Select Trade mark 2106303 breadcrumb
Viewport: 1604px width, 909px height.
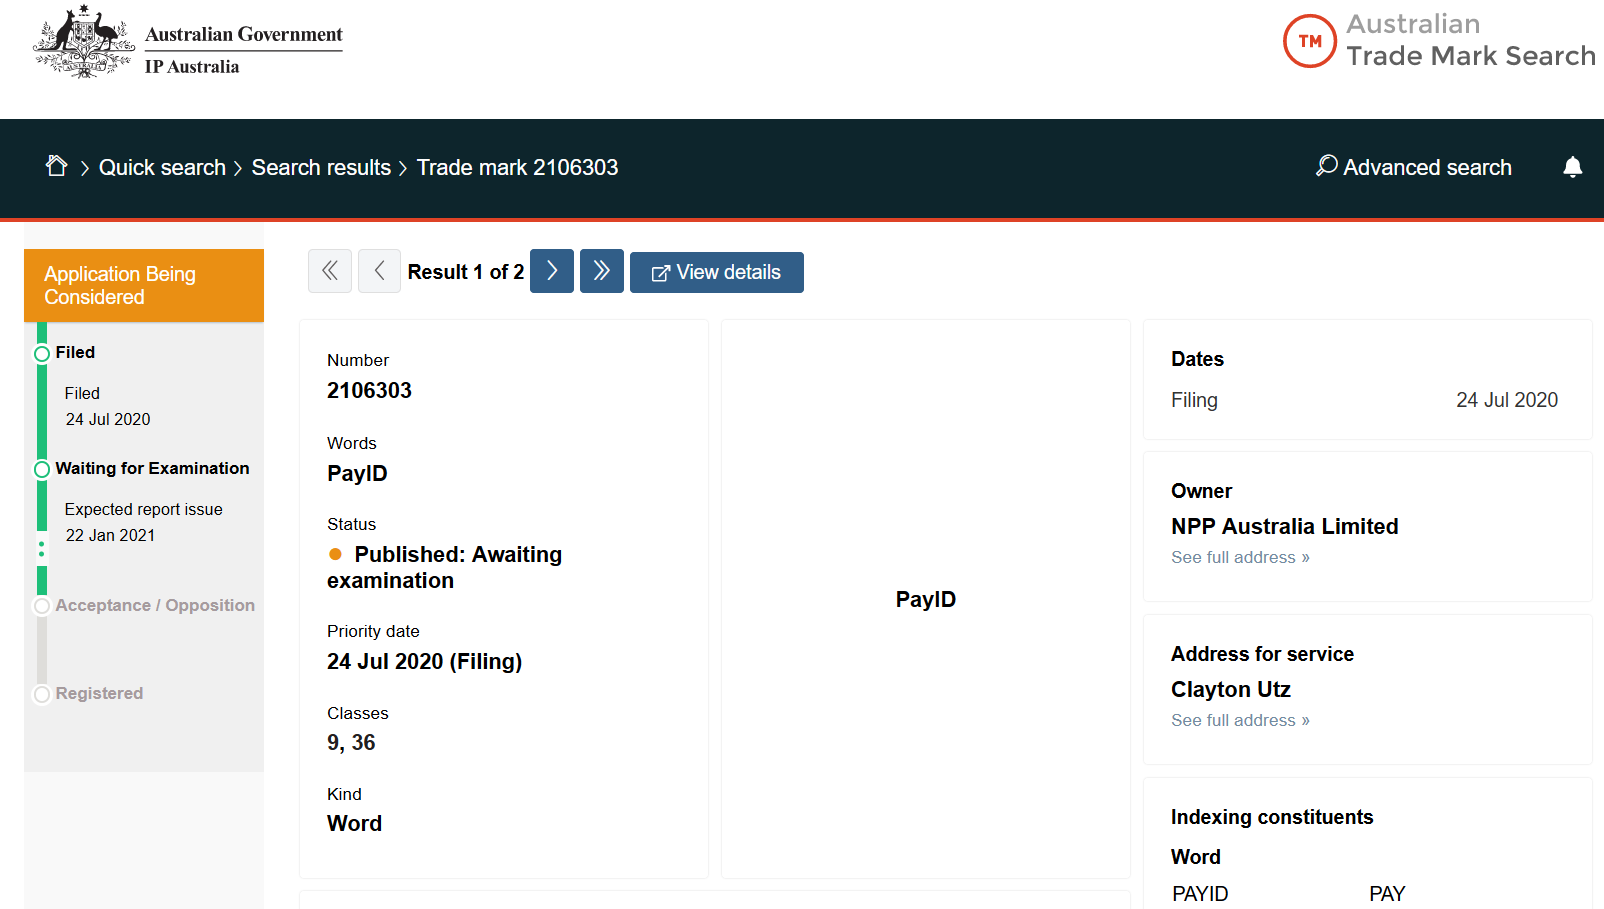pyautogui.click(x=517, y=167)
